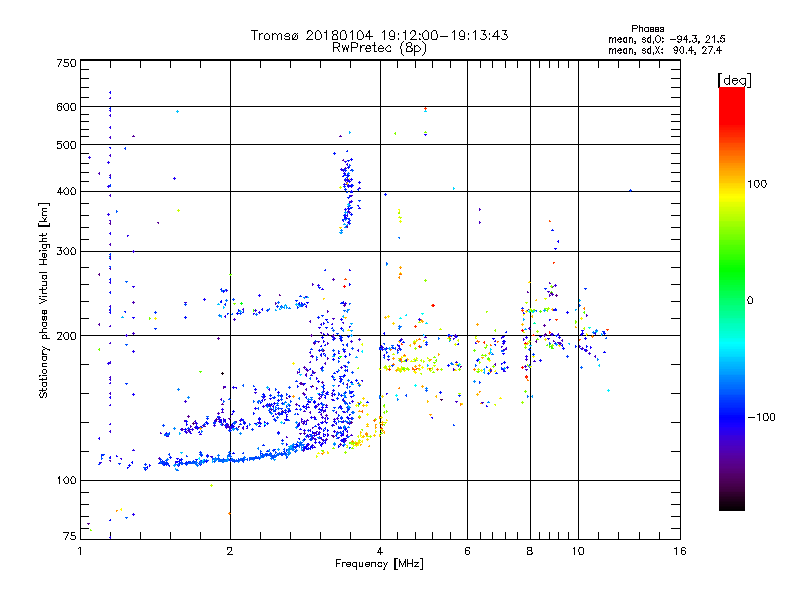Click the colorbar label '-100'

(x=761, y=417)
